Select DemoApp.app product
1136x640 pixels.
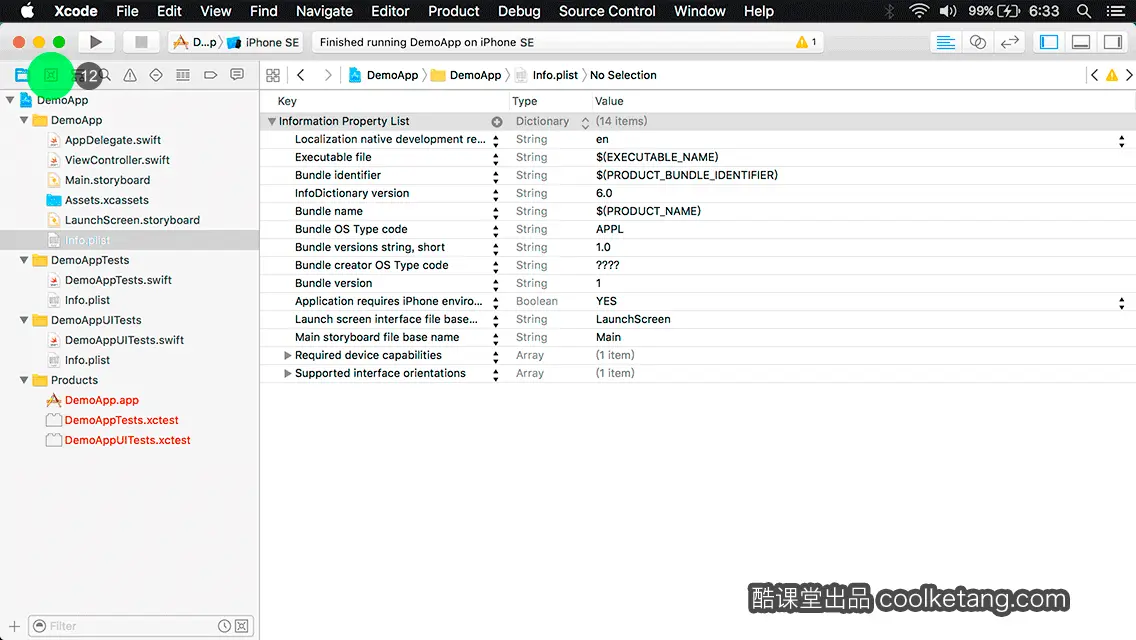coord(101,400)
